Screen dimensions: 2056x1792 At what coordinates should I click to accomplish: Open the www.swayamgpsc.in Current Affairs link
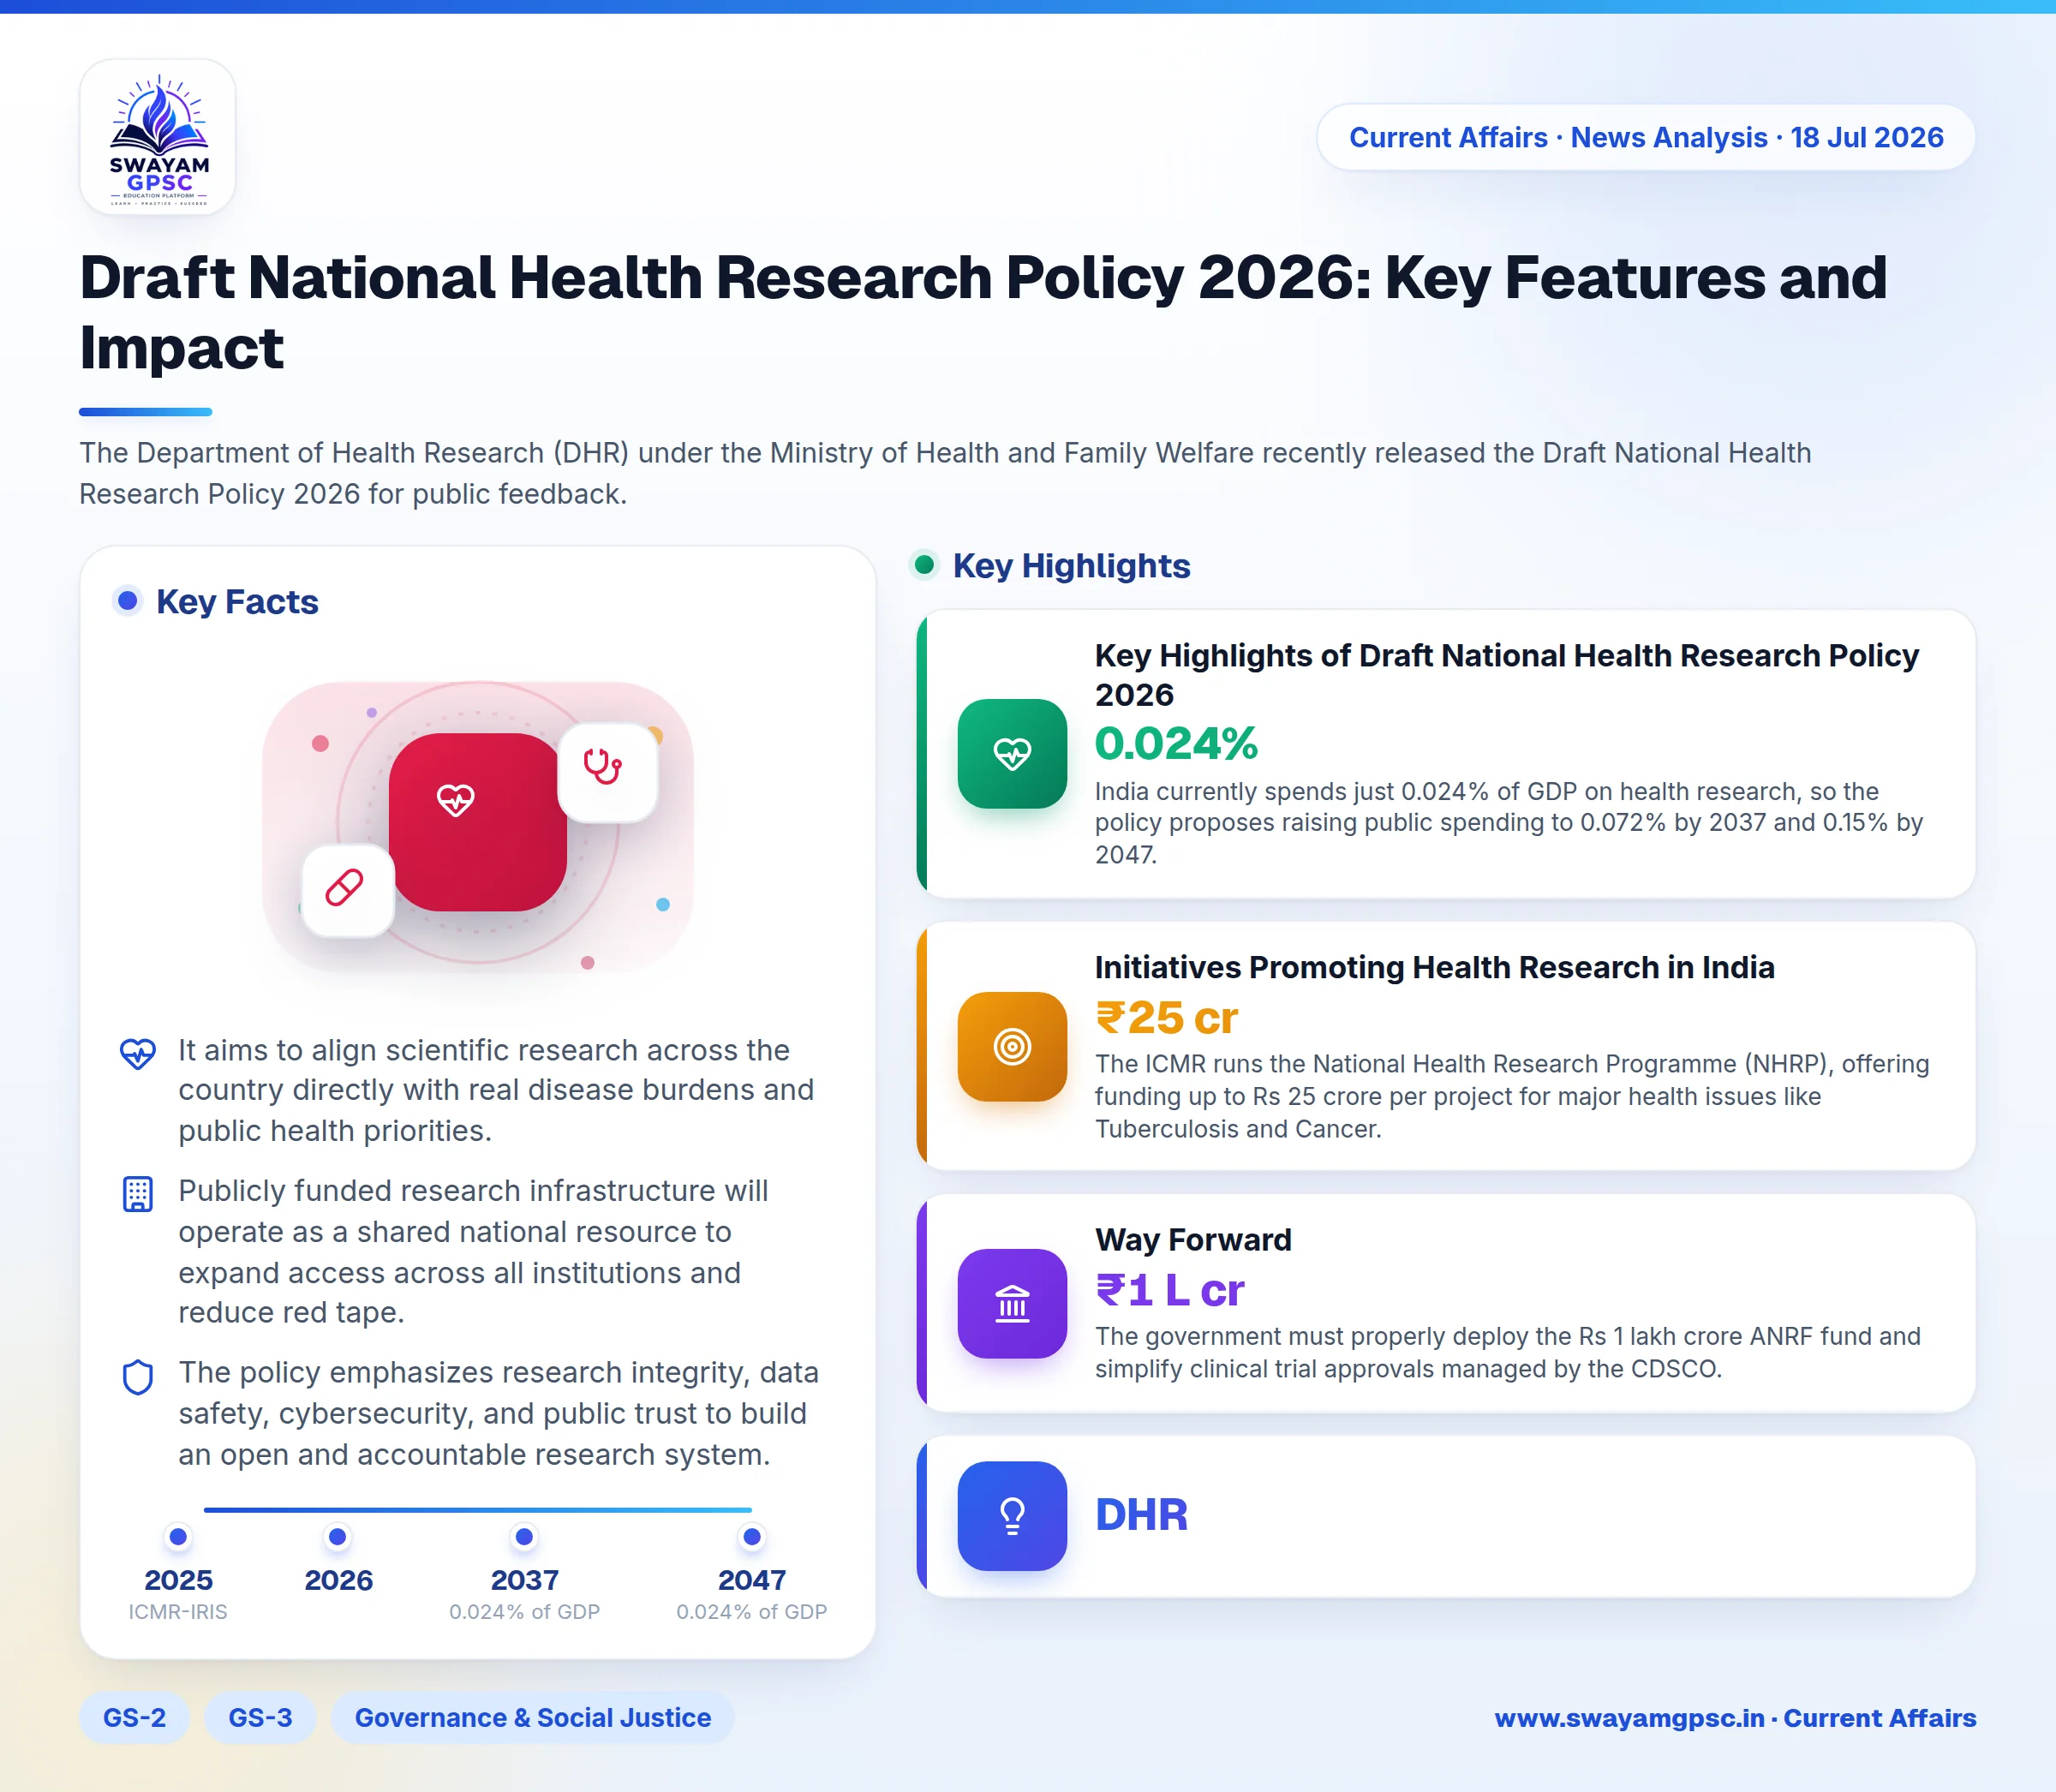tap(1735, 1717)
